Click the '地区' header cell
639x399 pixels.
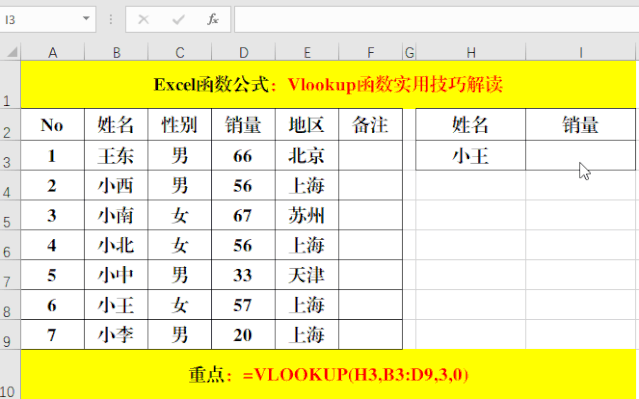307,124
